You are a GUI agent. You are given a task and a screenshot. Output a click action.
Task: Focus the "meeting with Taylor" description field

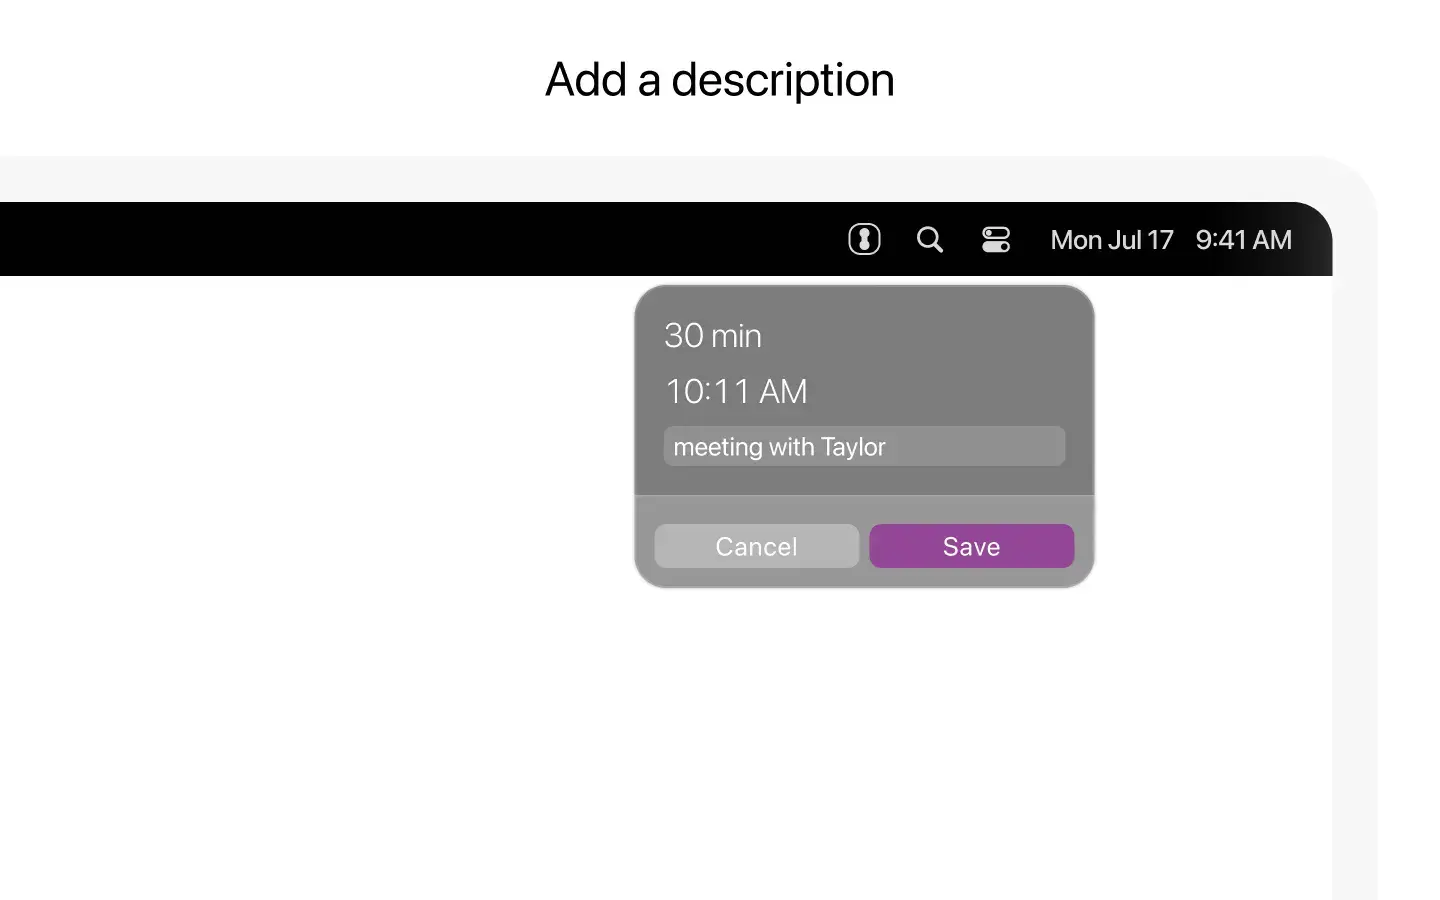pos(864,446)
